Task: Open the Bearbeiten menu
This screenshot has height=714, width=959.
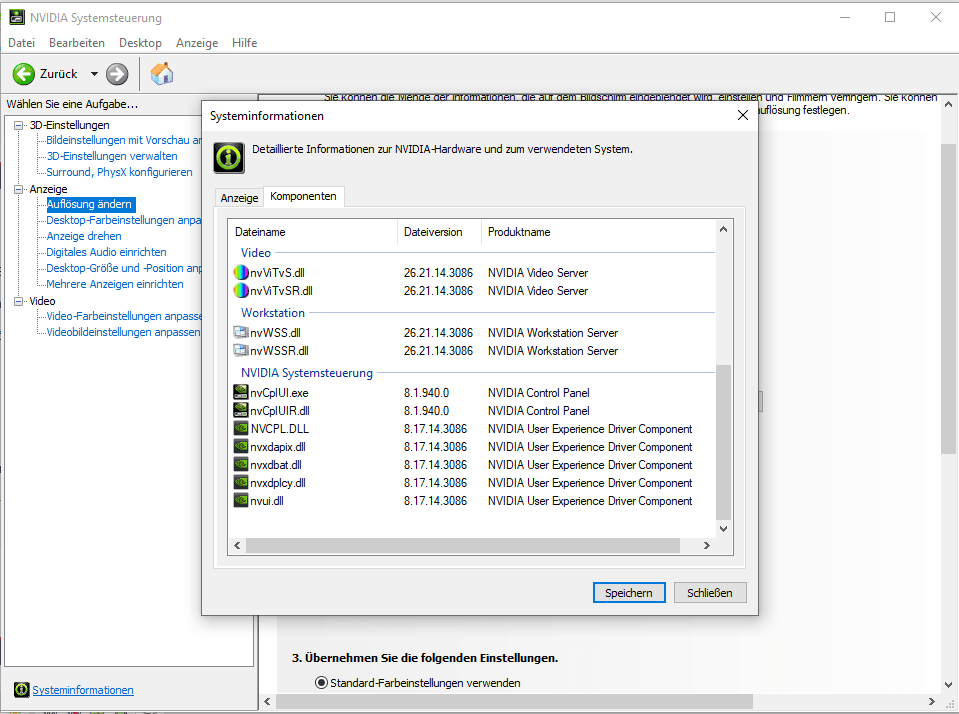Action: tap(77, 43)
